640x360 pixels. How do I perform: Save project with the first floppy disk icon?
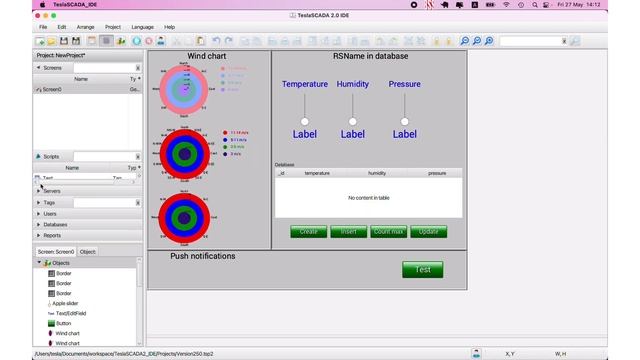point(64,41)
